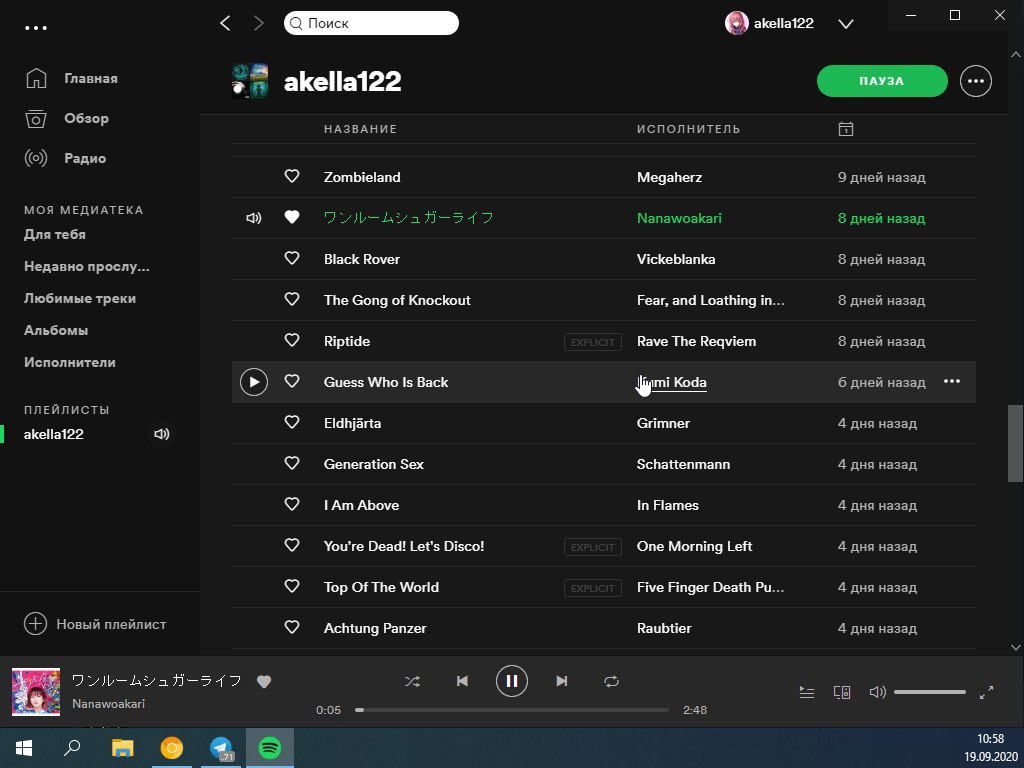
Task: Open Raubtier artist link
Action: pyautogui.click(x=664, y=628)
